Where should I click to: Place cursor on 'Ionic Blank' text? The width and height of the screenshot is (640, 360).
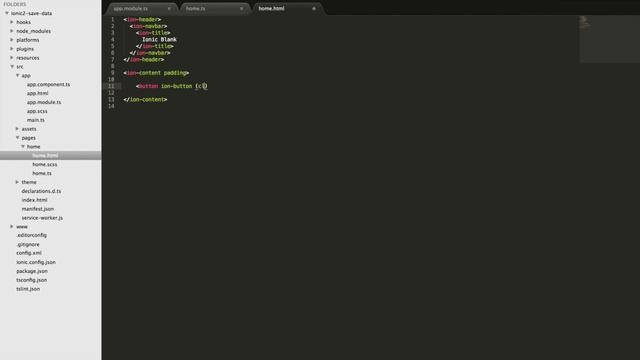click(x=159, y=40)
